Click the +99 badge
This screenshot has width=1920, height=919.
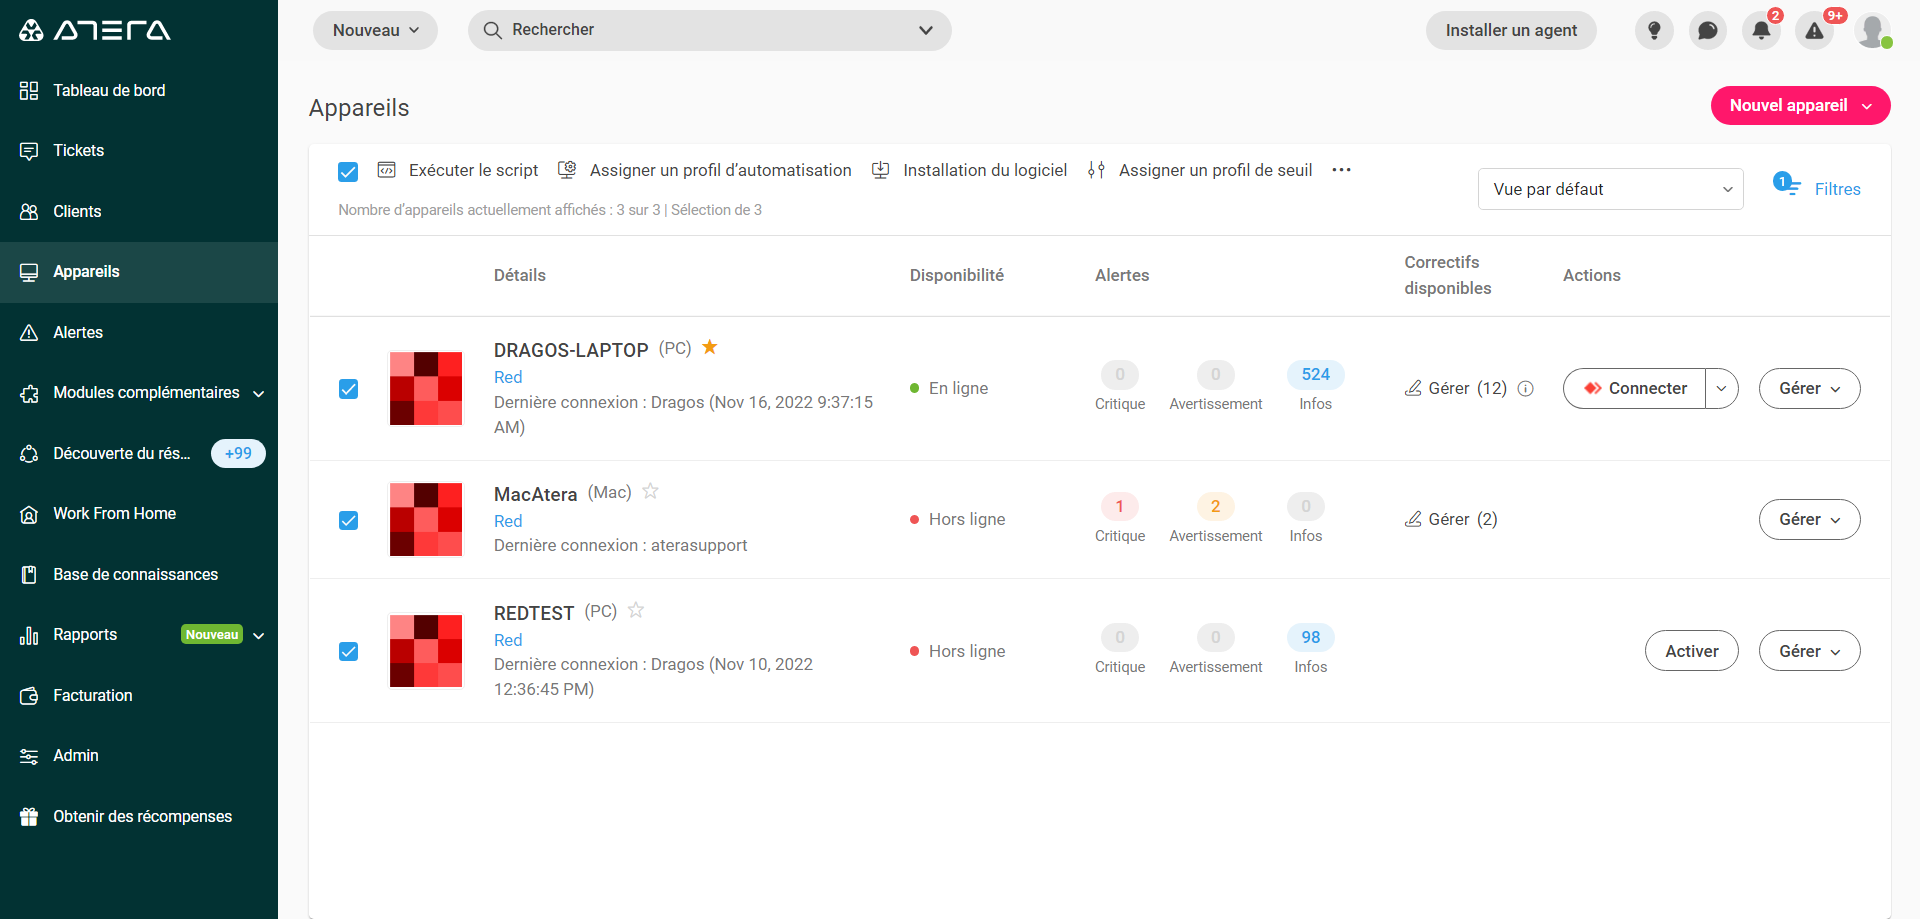[238, 454]
